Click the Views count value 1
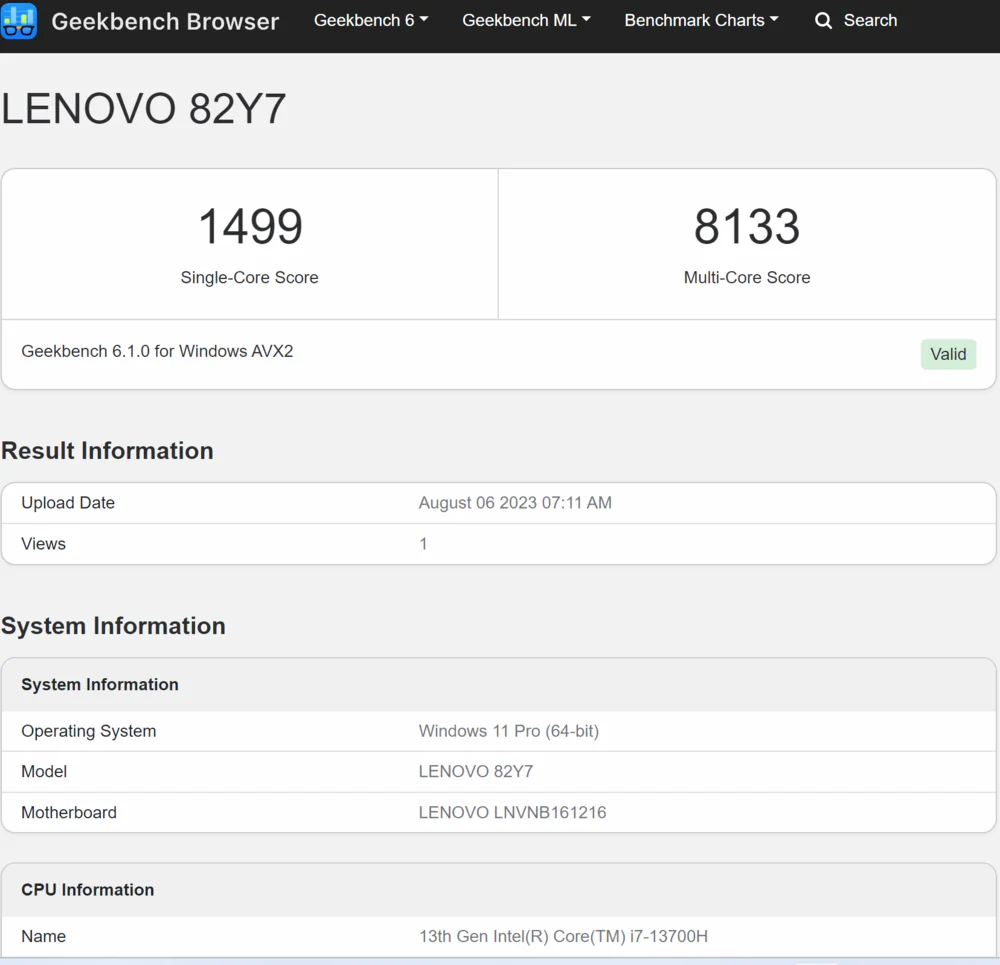The width and height of the screenshot is (1000, 965). pos(423,543)
